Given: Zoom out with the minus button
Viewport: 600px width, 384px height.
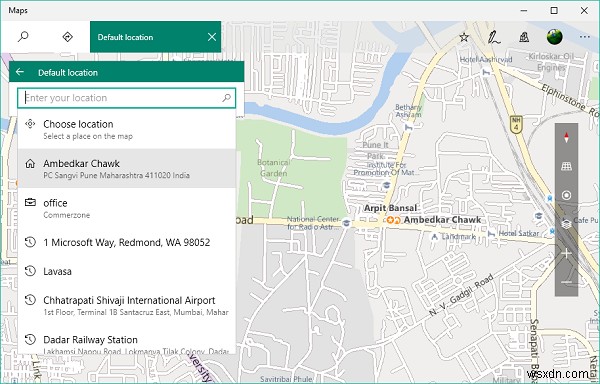Looking at the screenshot, I should click(566, 282).
